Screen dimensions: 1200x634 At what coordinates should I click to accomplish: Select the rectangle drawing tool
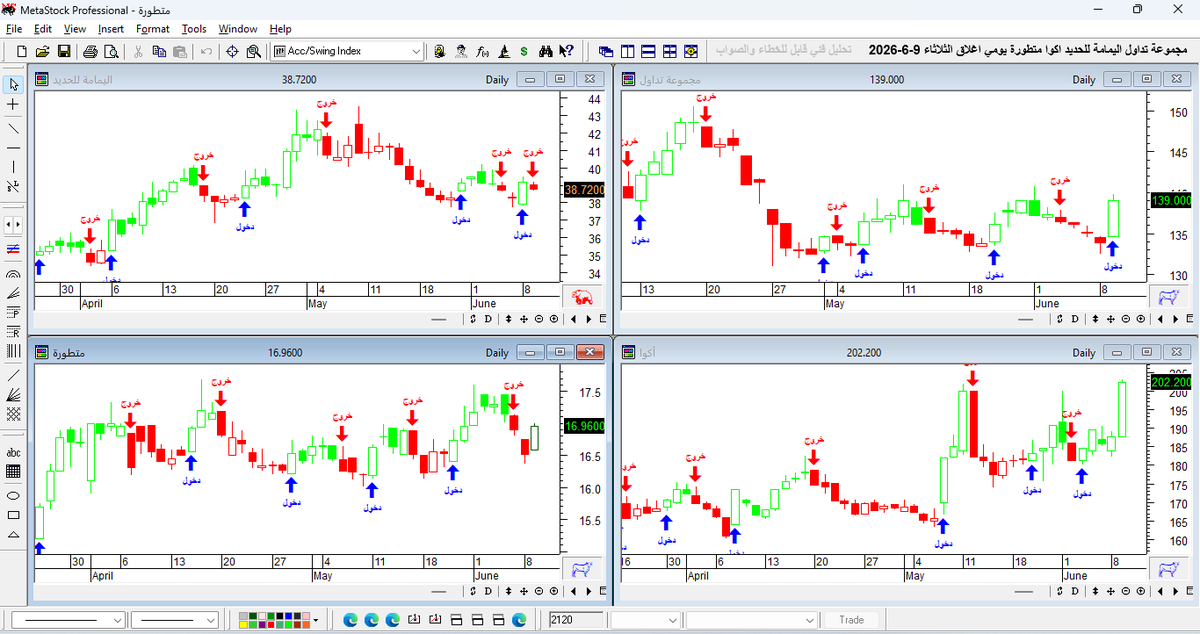coord(13,514)
